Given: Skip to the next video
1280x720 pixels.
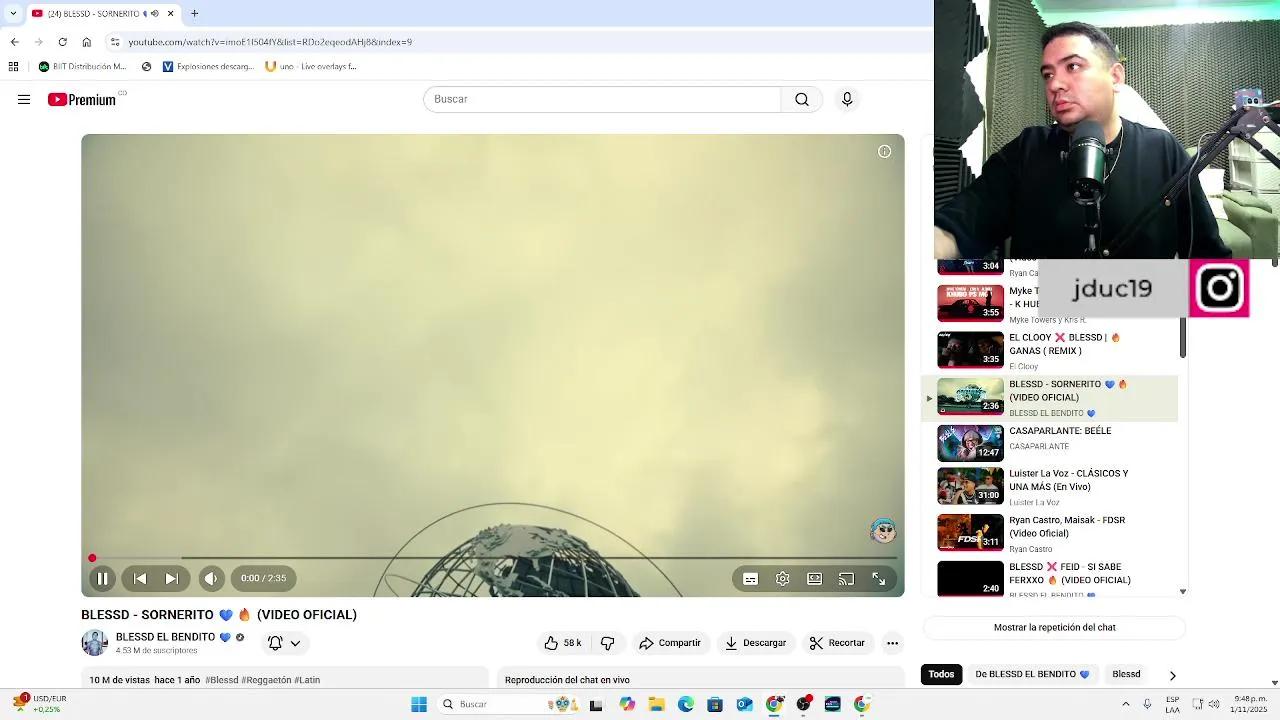Looking at the screenshot, I should pos(171,578).
